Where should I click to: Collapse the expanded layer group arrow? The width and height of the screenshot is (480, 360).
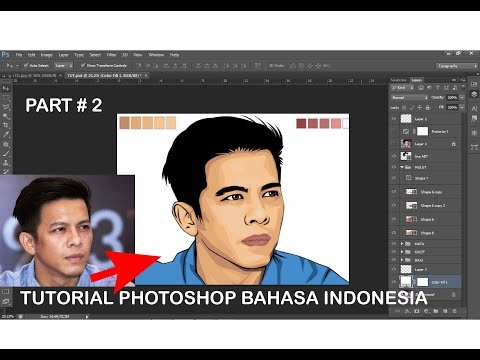pyautogui.click(x=402, y=167)
